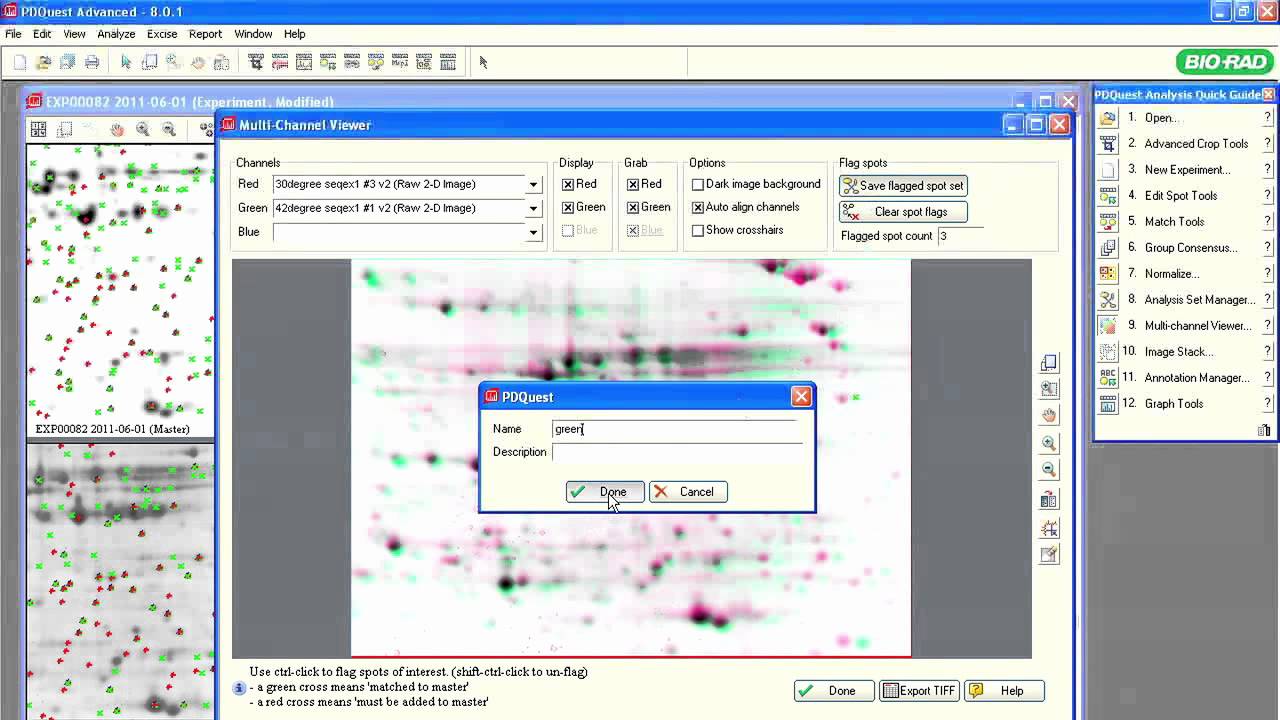
Task: Click the help question mark beside Normalize
Action: click(1267, 274)
